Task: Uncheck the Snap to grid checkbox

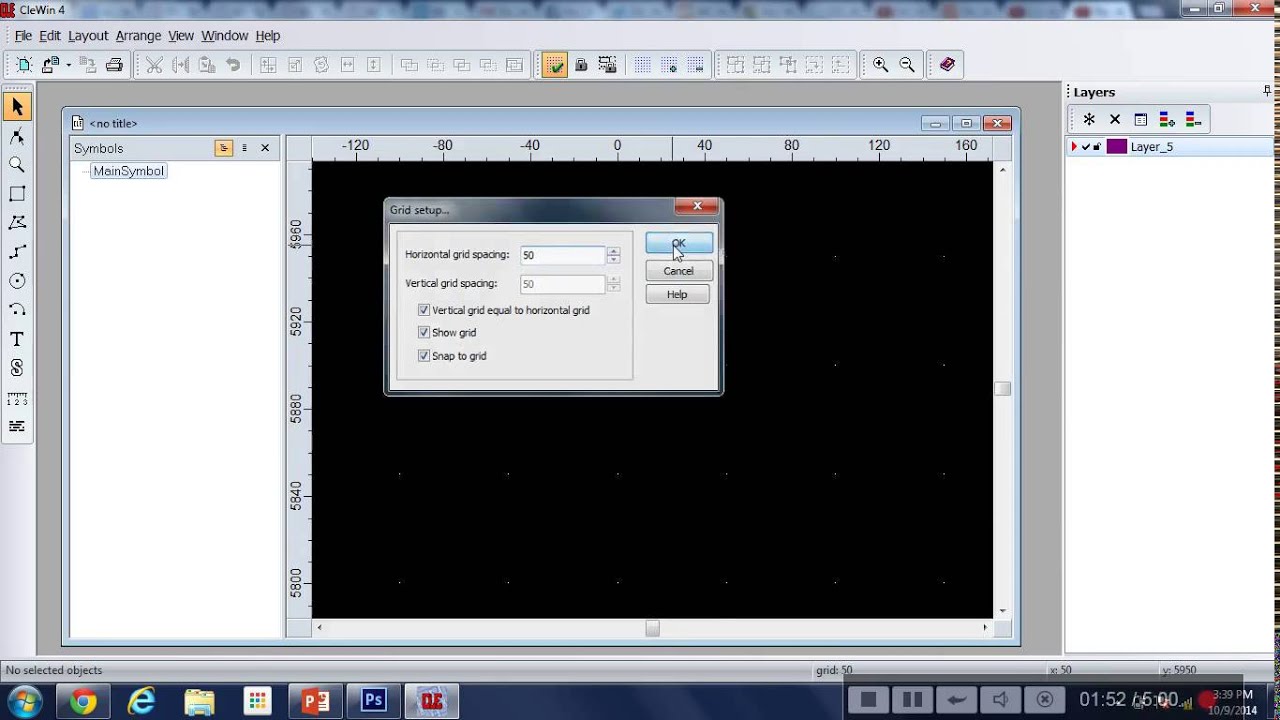Action: coord(424,355)
